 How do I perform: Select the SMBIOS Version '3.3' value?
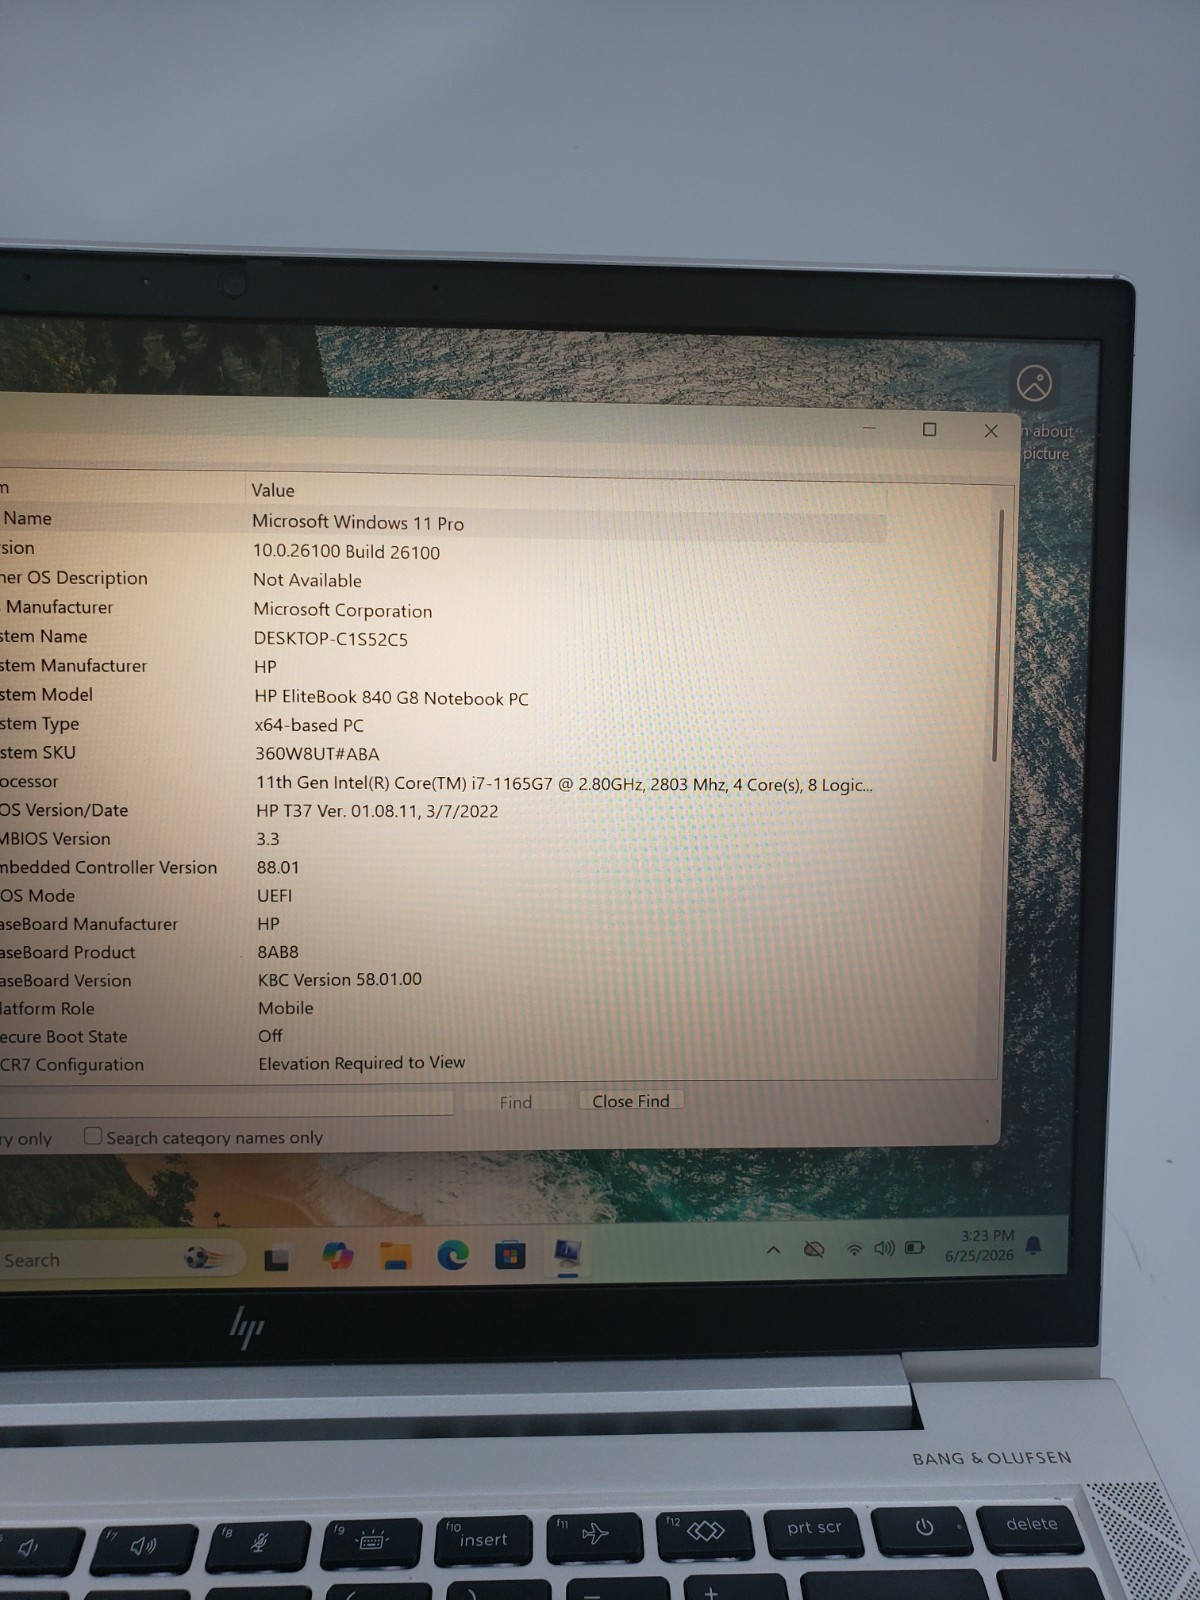pyautogui.click(x=268, y=839)
